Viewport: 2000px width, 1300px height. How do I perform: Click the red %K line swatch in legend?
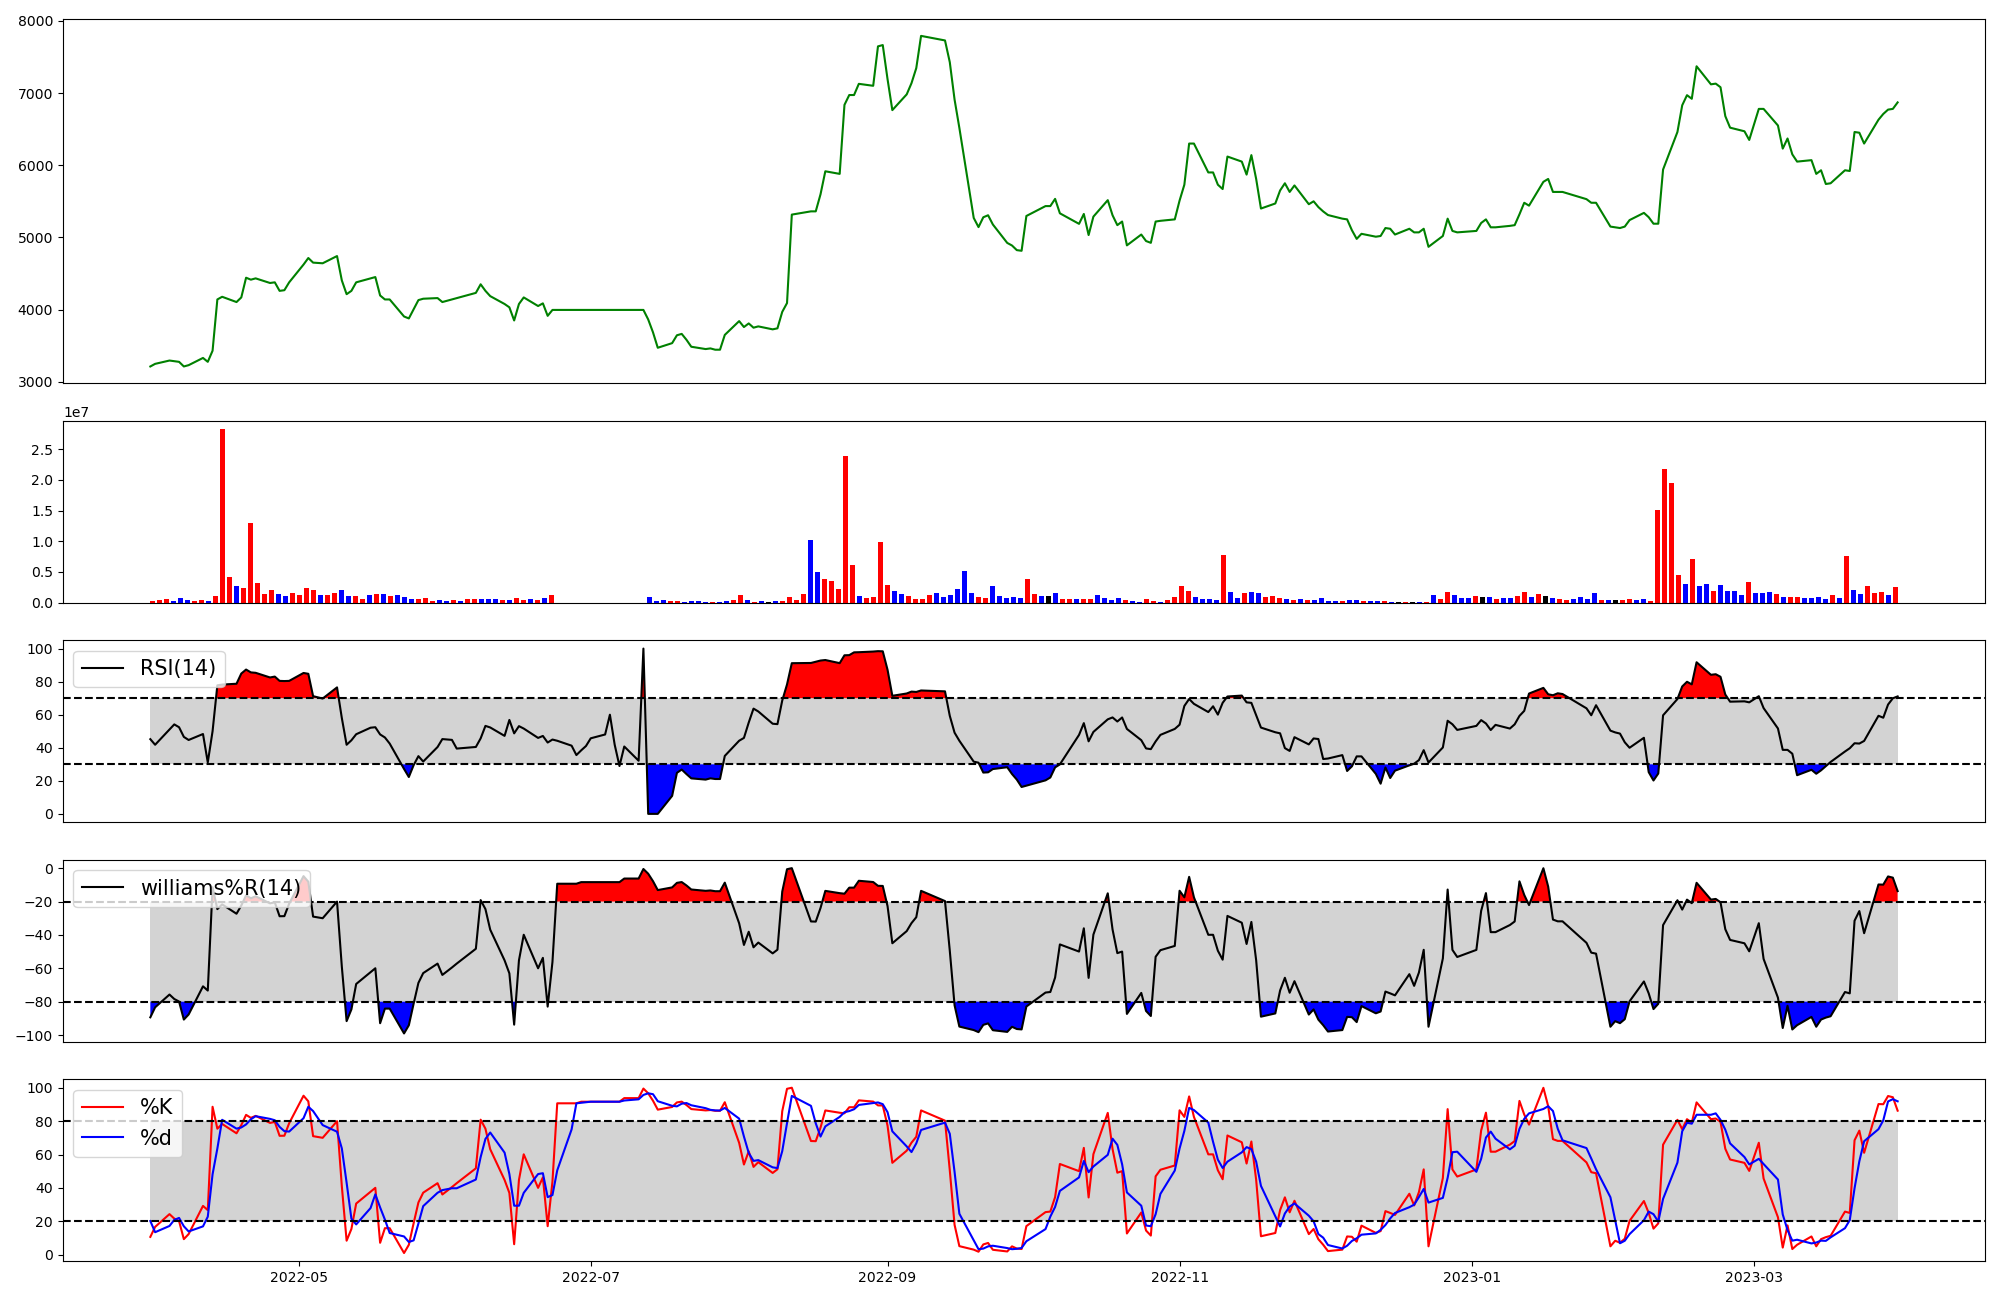point(103,1107)
